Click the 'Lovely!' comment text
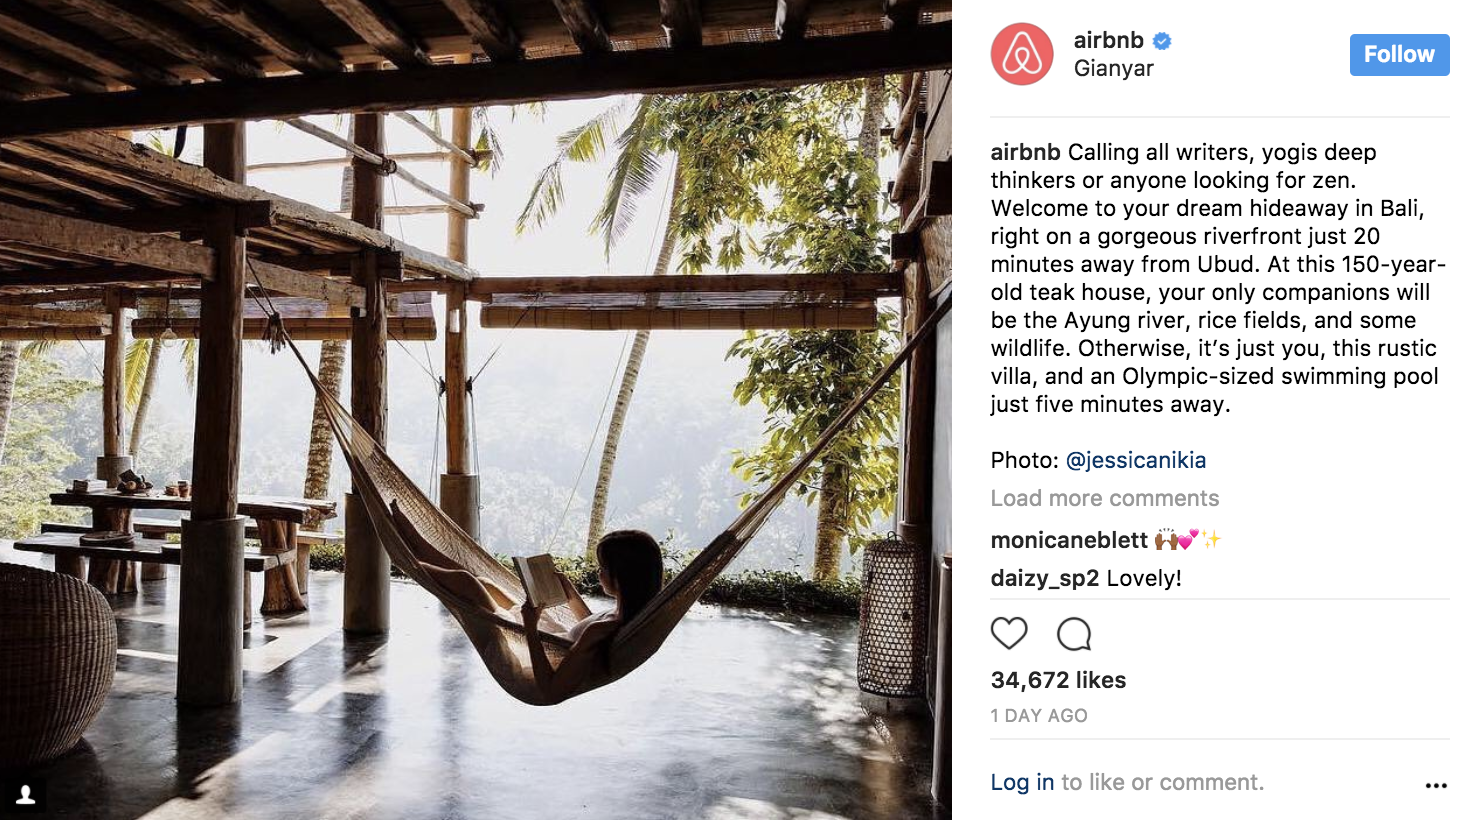1480x820 pixels. 1144,578
